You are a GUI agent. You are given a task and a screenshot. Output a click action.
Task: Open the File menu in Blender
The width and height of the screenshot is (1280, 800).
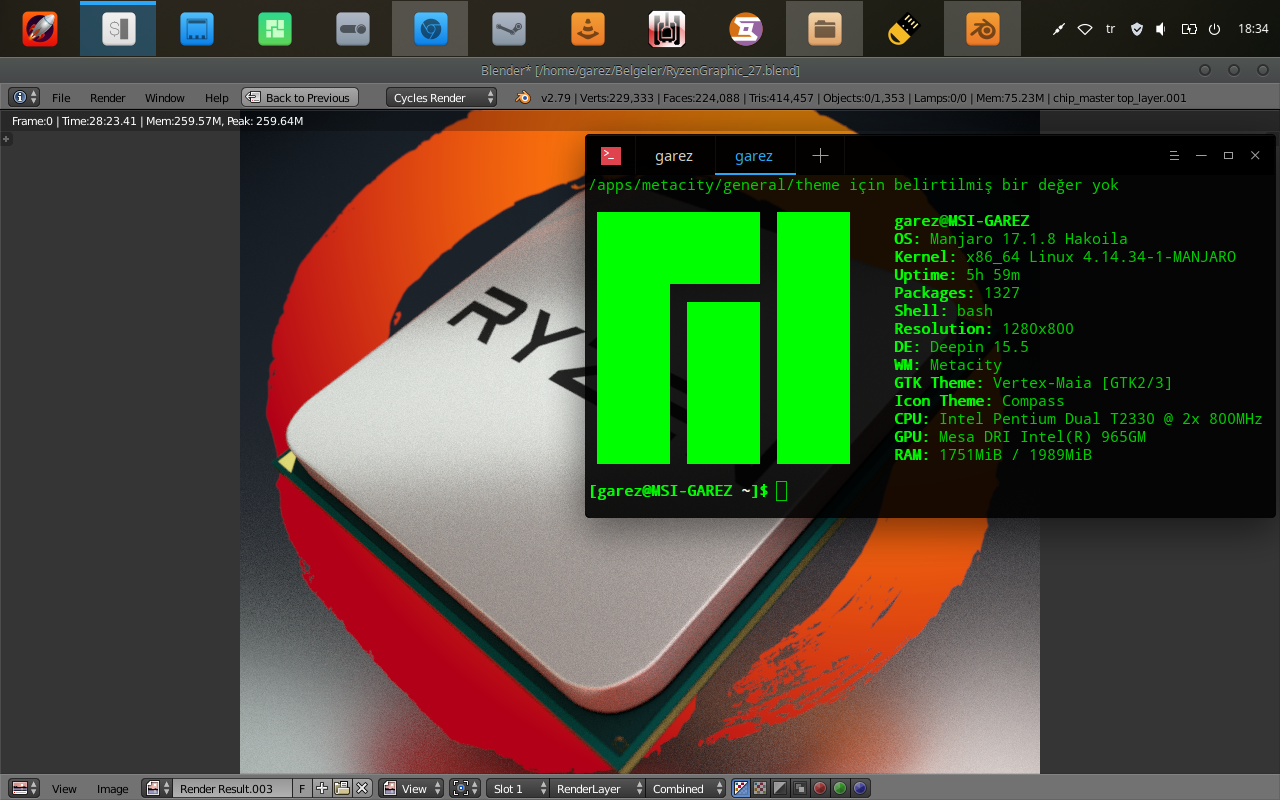(61, 97)
